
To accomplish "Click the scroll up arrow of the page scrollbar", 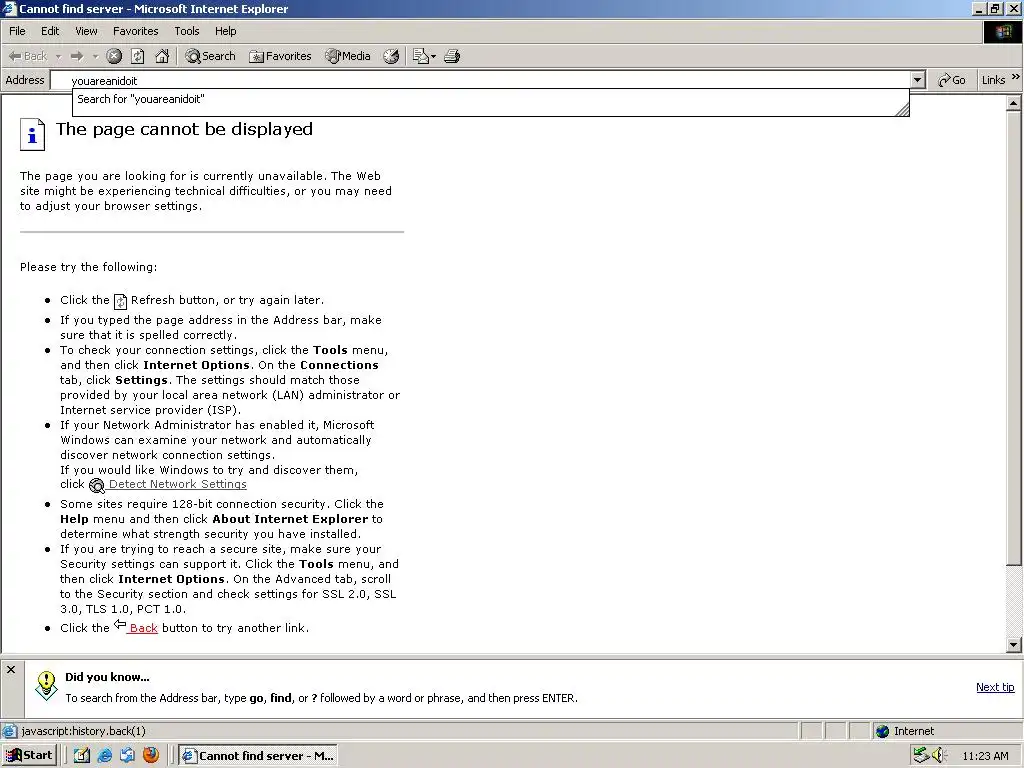I will [1014, 103].
